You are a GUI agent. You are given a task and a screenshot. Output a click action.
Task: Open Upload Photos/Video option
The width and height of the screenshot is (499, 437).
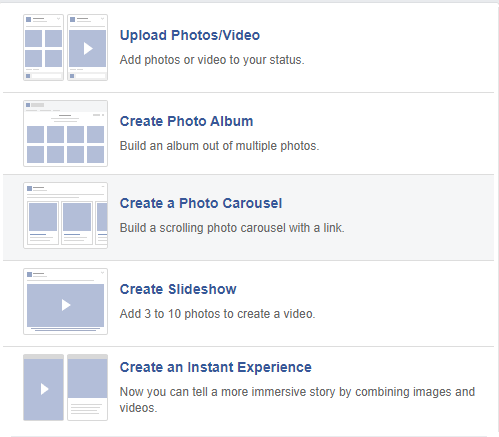pos(190,35)
